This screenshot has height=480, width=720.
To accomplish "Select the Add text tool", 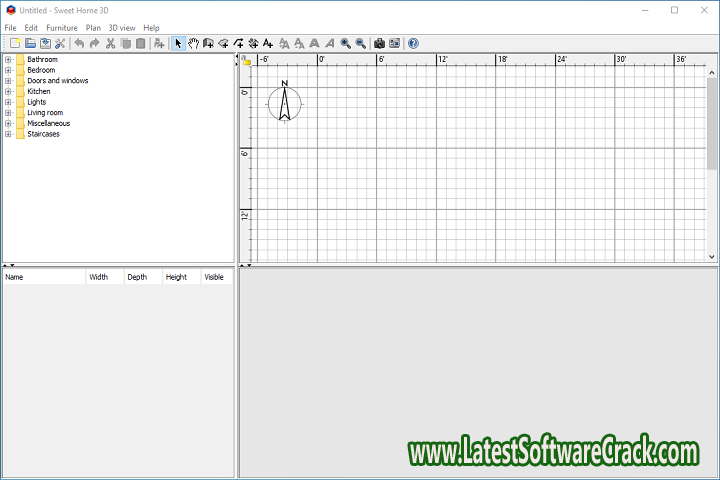I will [268, 43].
